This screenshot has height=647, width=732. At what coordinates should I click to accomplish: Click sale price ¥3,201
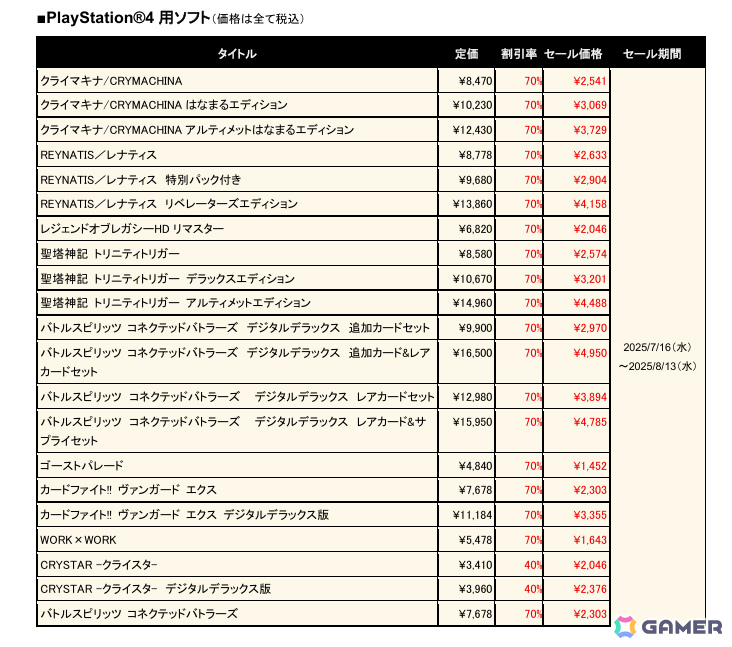(590, 279)
